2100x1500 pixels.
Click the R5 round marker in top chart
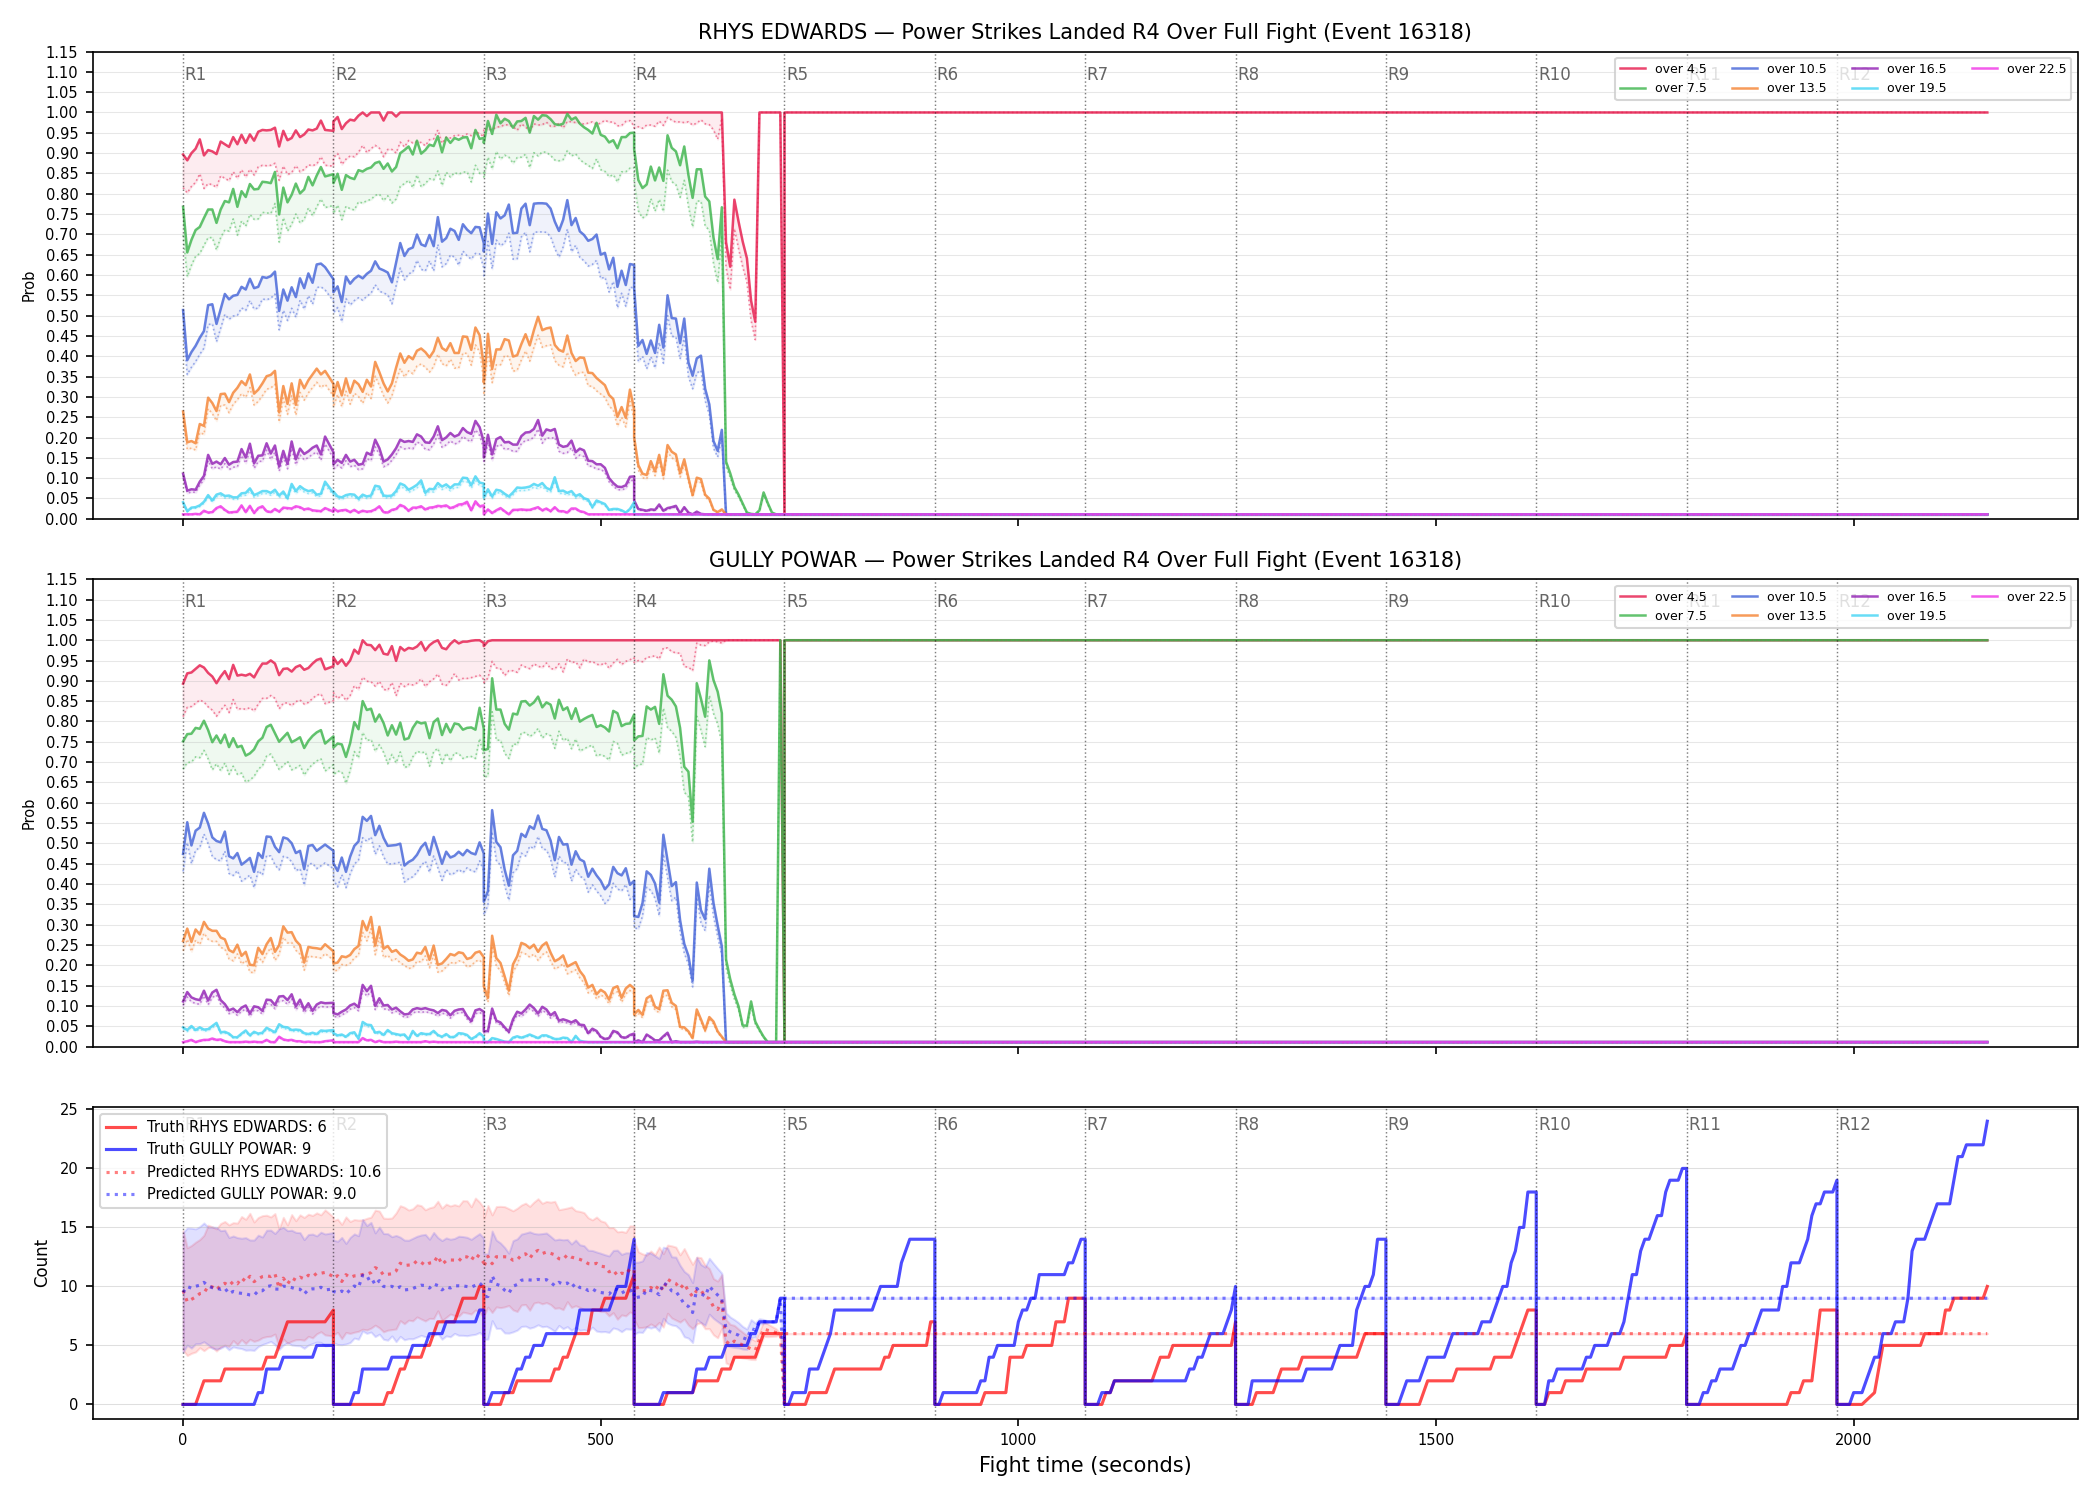click(797, 74)
